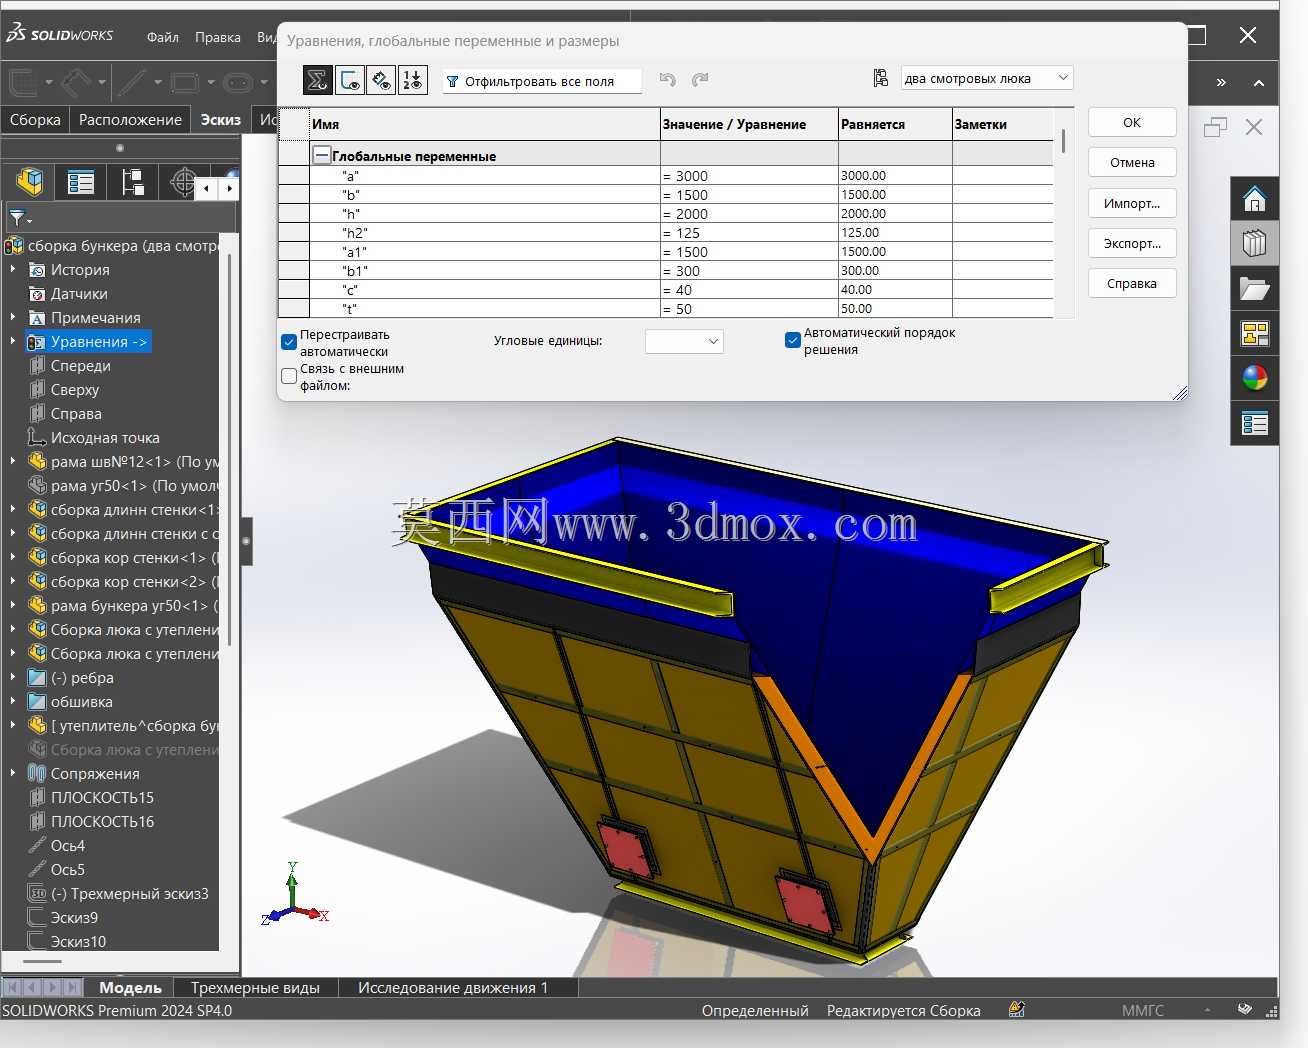The height and width of the screenshot is (1048, 1308).
Task: Open SOLIDWORKS Resources home in task pane
Action: (x=1254, y=199)
